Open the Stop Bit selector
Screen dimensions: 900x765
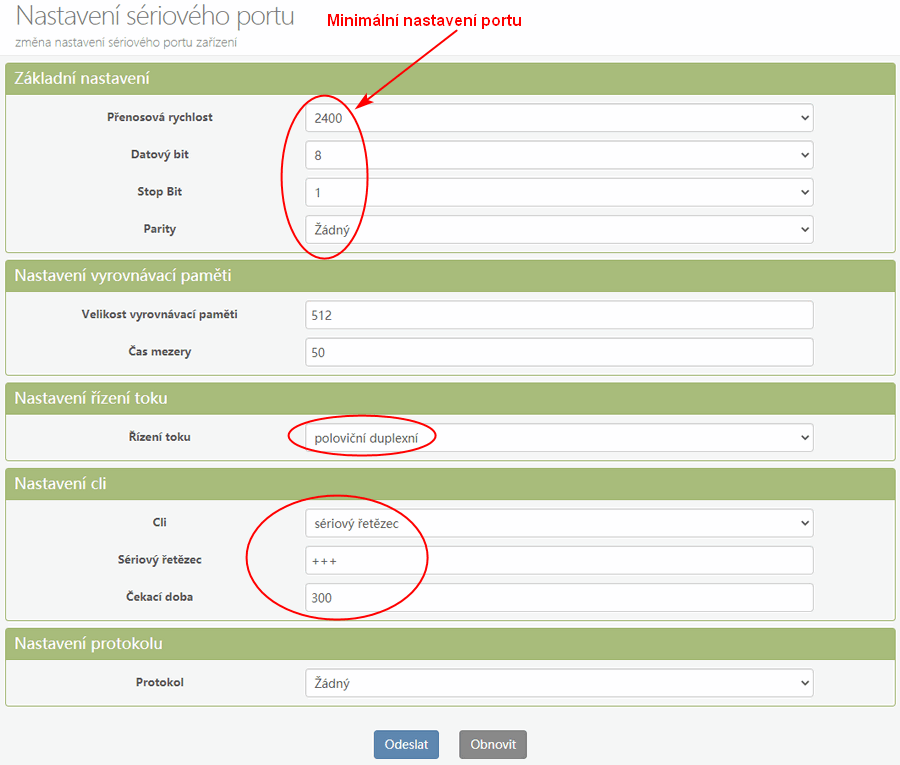(559, 192)
